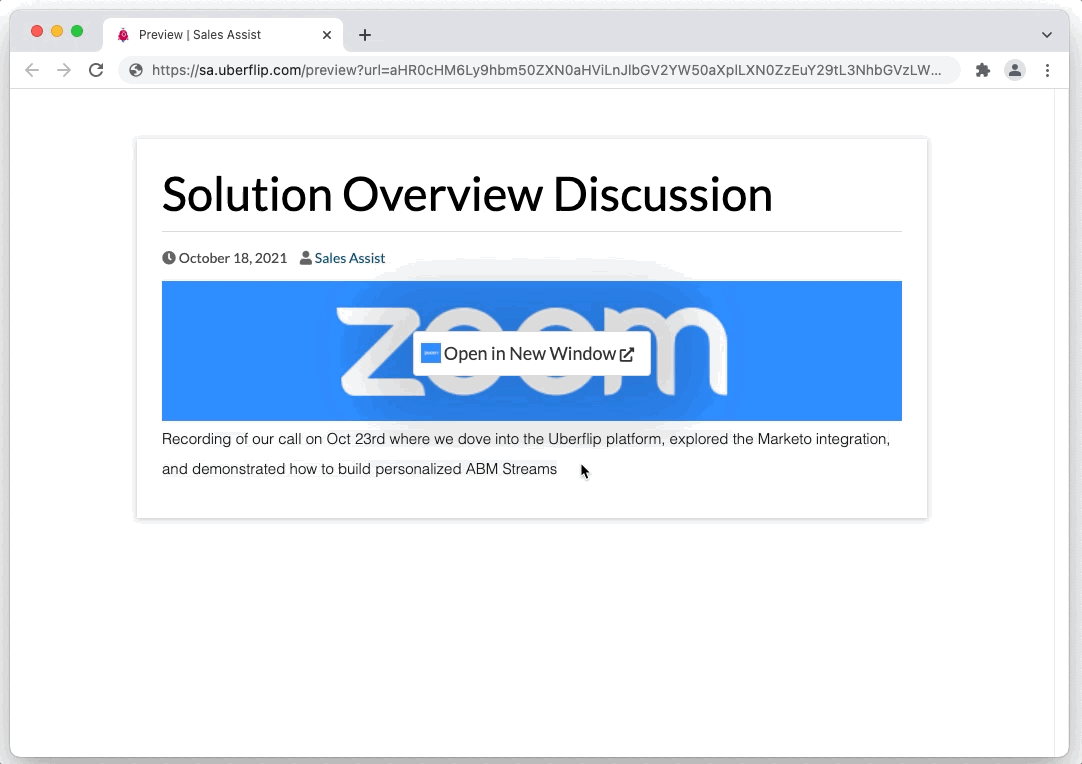Select the Preview | Sales Assist tab

[x=223, y=35]
